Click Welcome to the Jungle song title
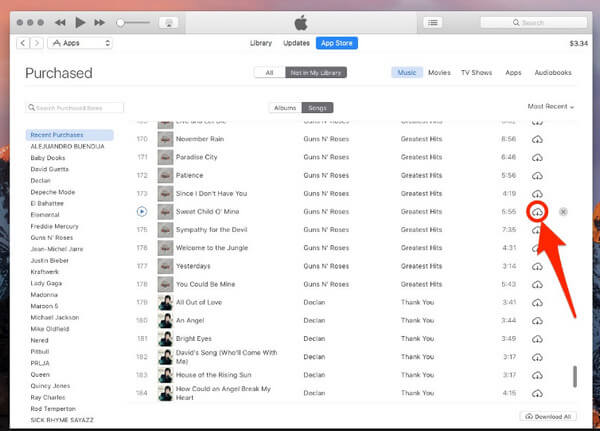Screen dimensions: 600x431 212,248
